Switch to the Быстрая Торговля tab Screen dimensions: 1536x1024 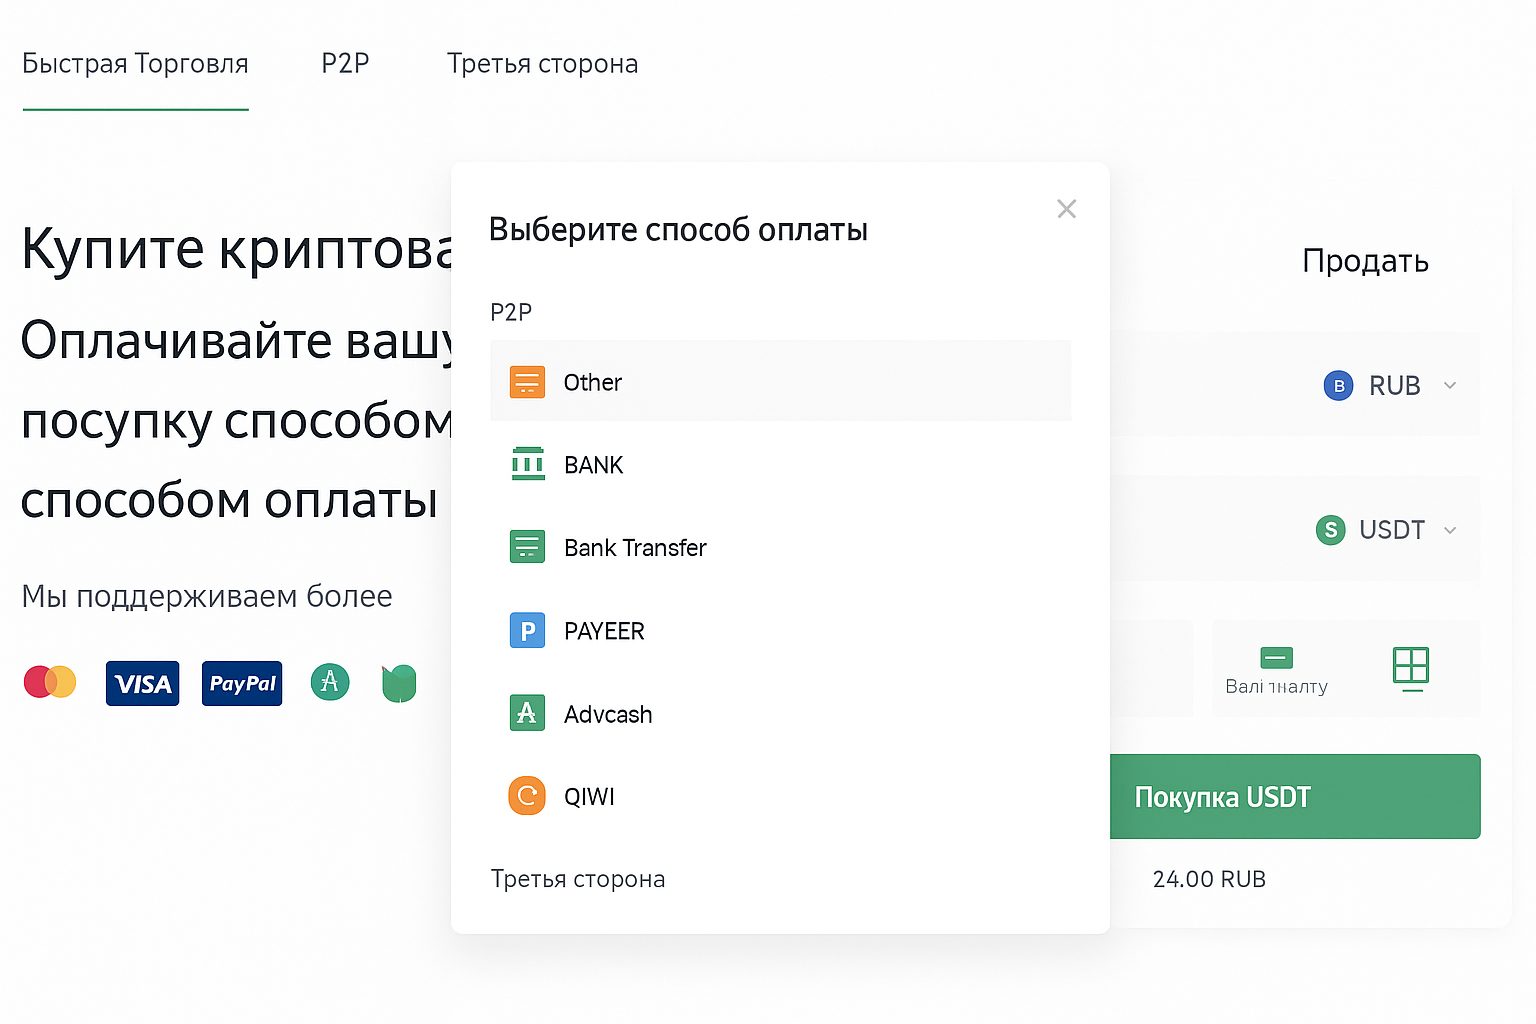point(135,64)
